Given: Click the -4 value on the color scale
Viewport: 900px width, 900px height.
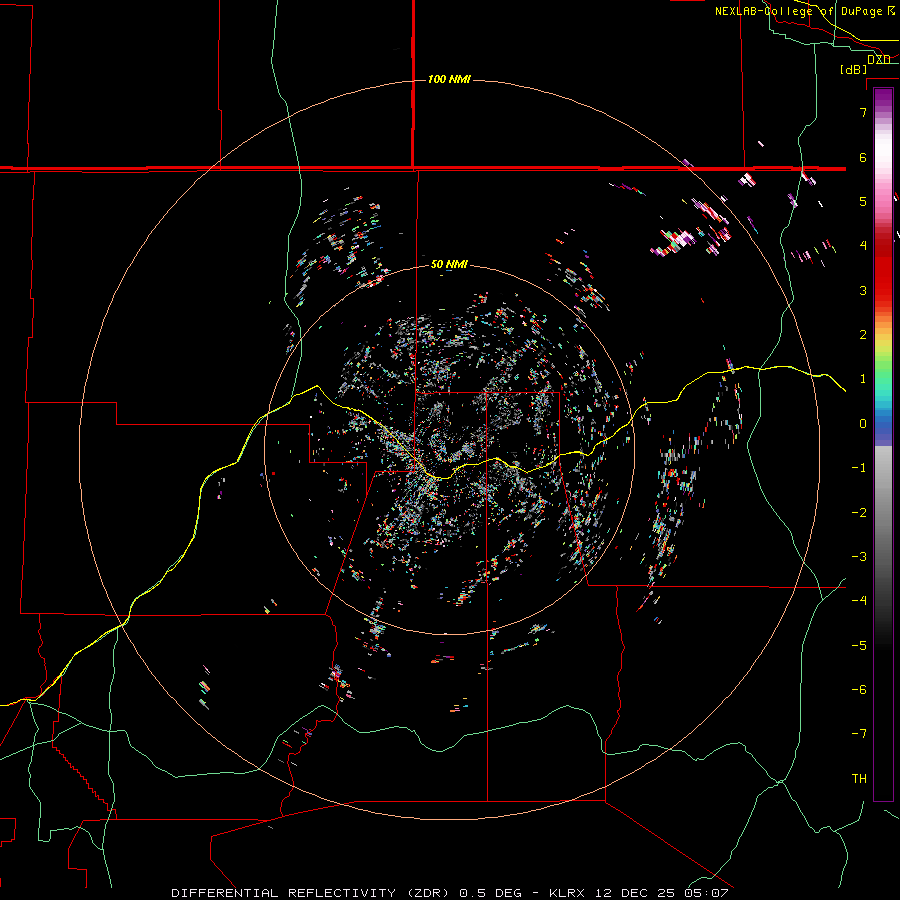Looking at the screenshot, I should 859,601.
